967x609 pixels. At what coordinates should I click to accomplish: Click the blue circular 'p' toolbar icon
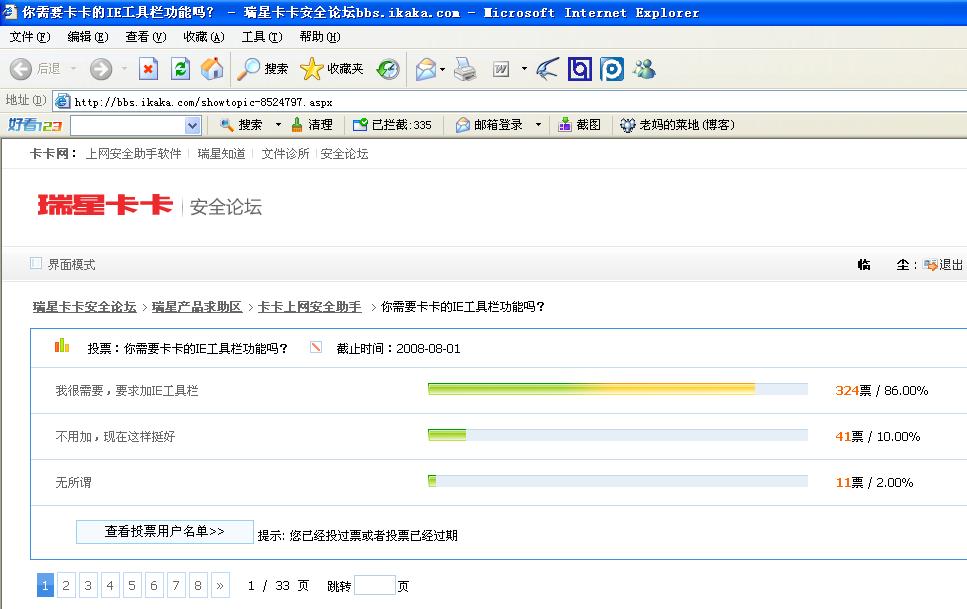[x=612, y=69]
